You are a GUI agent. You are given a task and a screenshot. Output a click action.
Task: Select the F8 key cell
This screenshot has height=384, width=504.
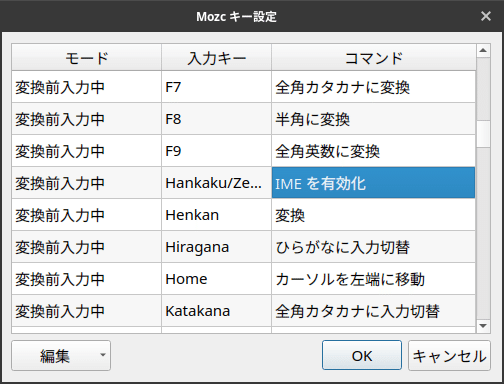pyautogui.click(x=217, y=119)
